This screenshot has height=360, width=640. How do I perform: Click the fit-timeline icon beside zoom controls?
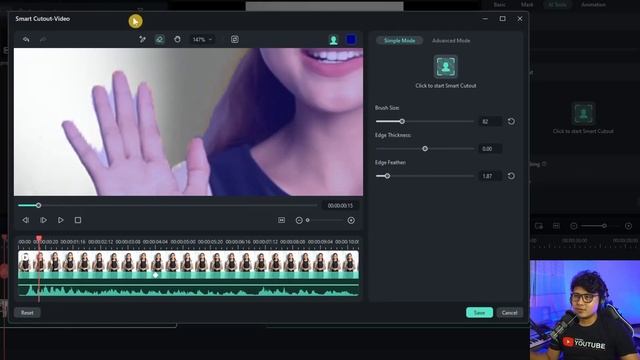(x=282, y=220)
